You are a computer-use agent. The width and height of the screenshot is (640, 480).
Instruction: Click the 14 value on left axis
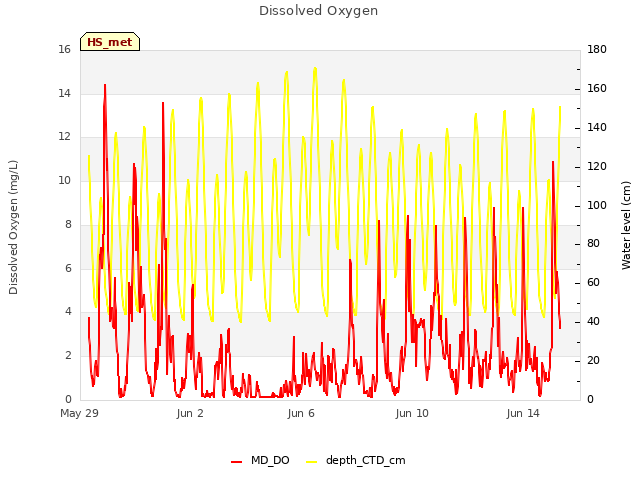pos(64,93)
